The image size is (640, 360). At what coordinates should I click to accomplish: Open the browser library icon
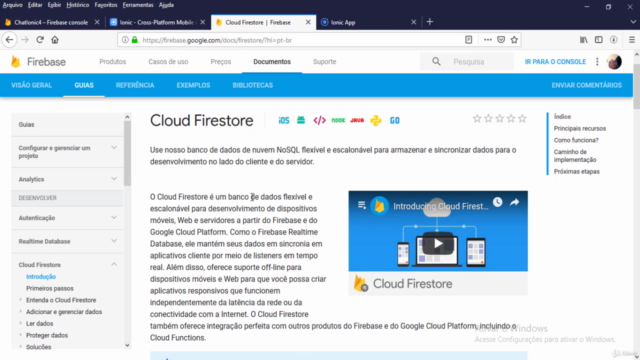click(584, 40)
